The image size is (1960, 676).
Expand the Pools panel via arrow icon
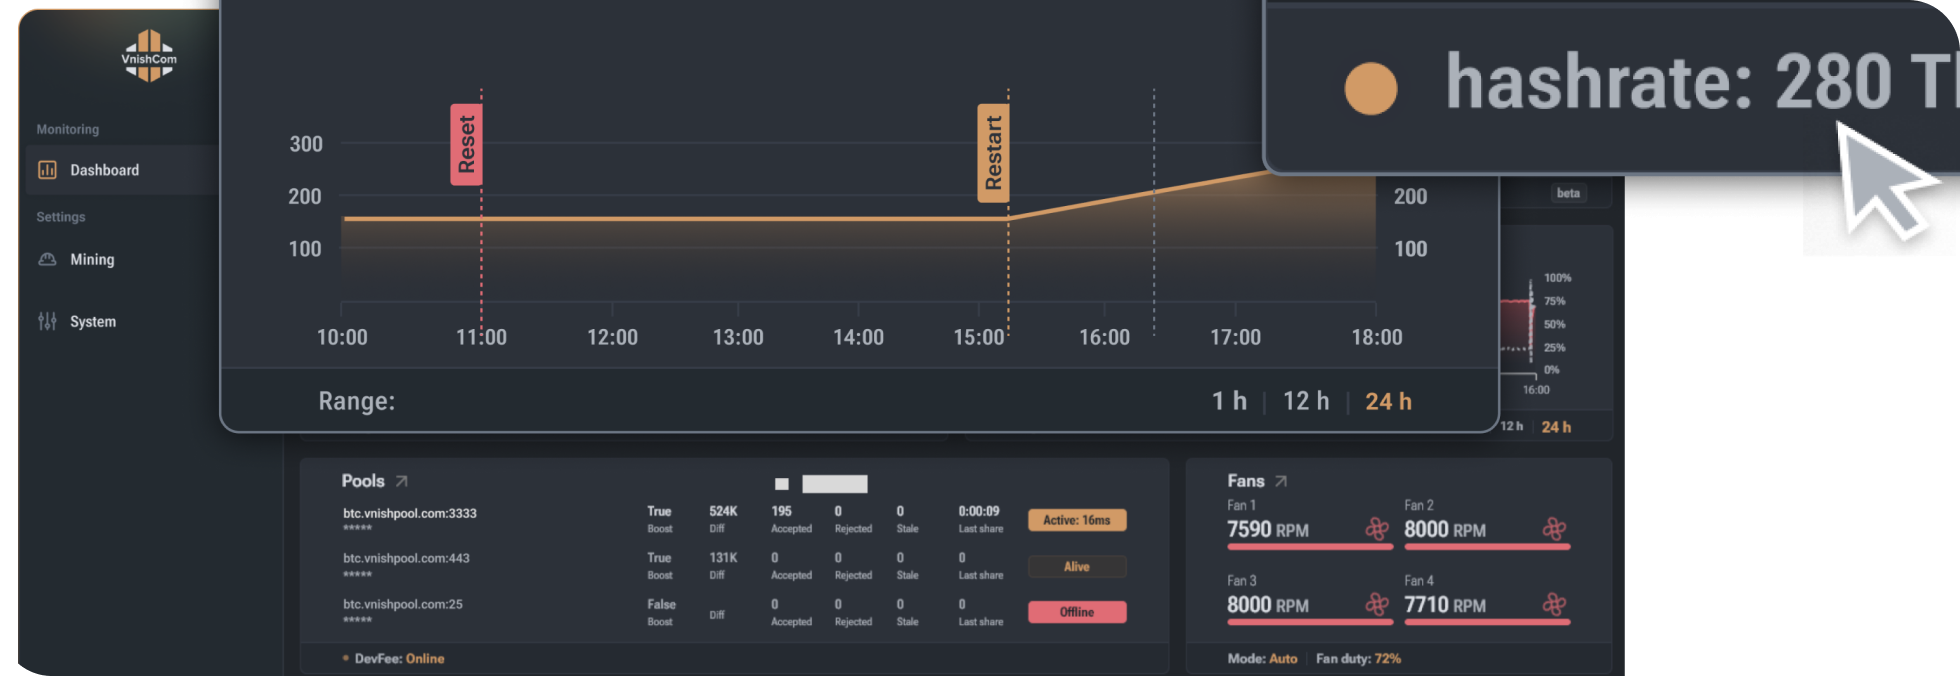[401, 481]
